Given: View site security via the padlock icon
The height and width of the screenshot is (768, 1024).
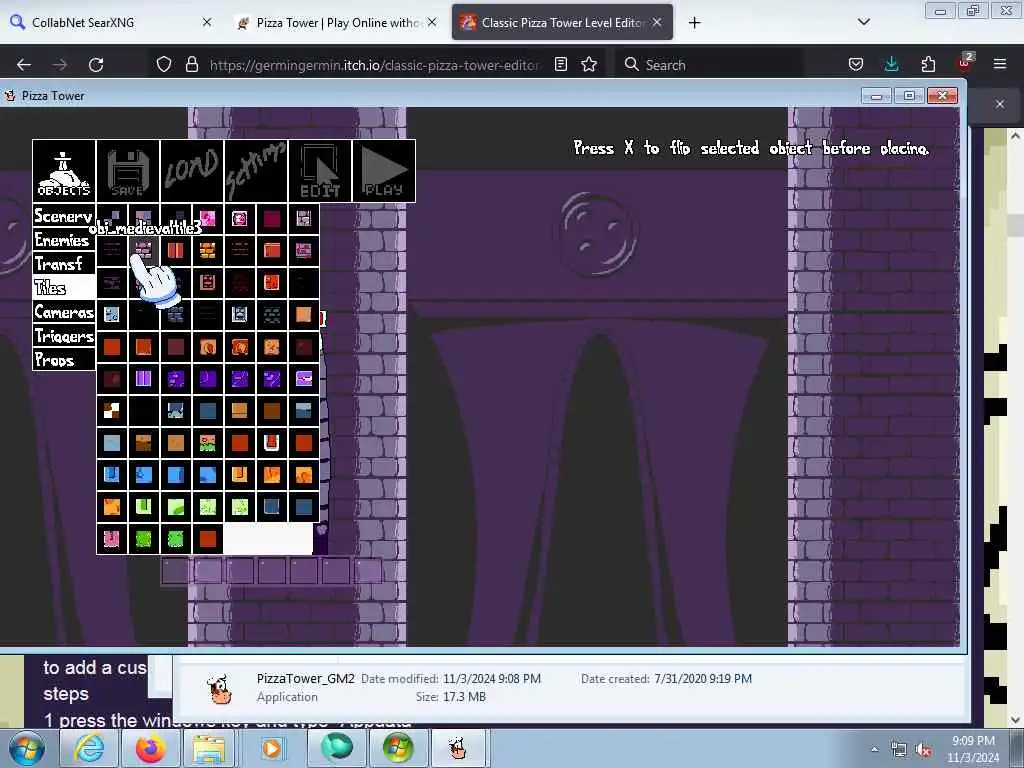Looking at the screenshot, I should click(x=191, y=64).
